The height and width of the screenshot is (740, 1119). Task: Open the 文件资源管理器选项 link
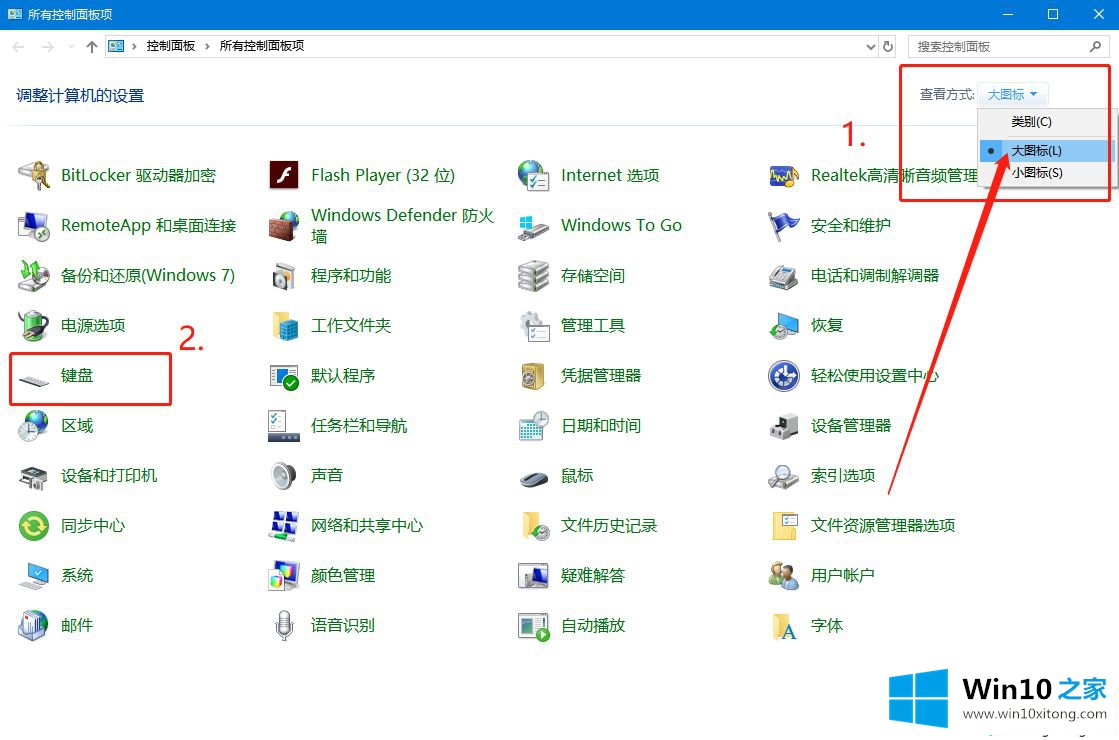point(883,526)
